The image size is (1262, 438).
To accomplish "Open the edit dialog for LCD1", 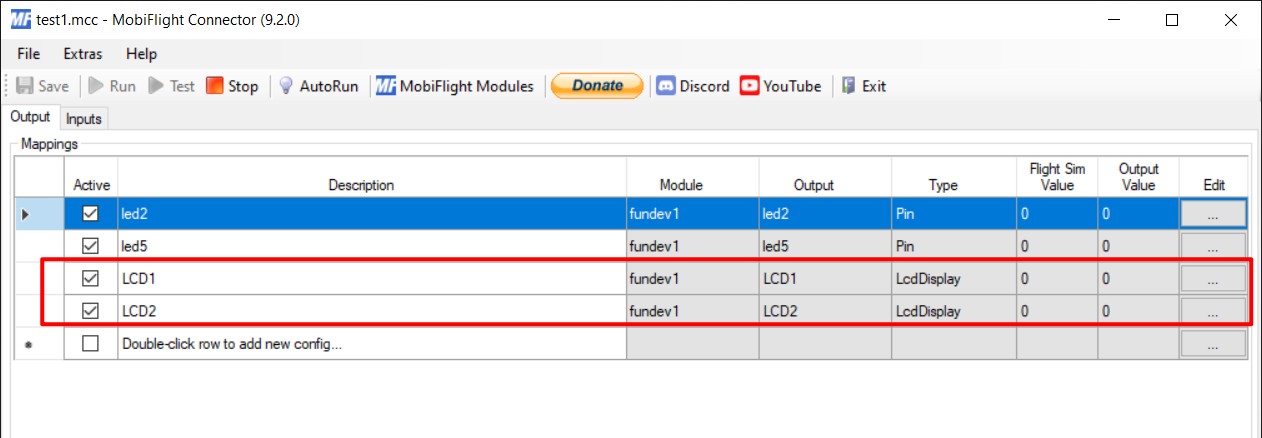I will tap(1213, 279).
